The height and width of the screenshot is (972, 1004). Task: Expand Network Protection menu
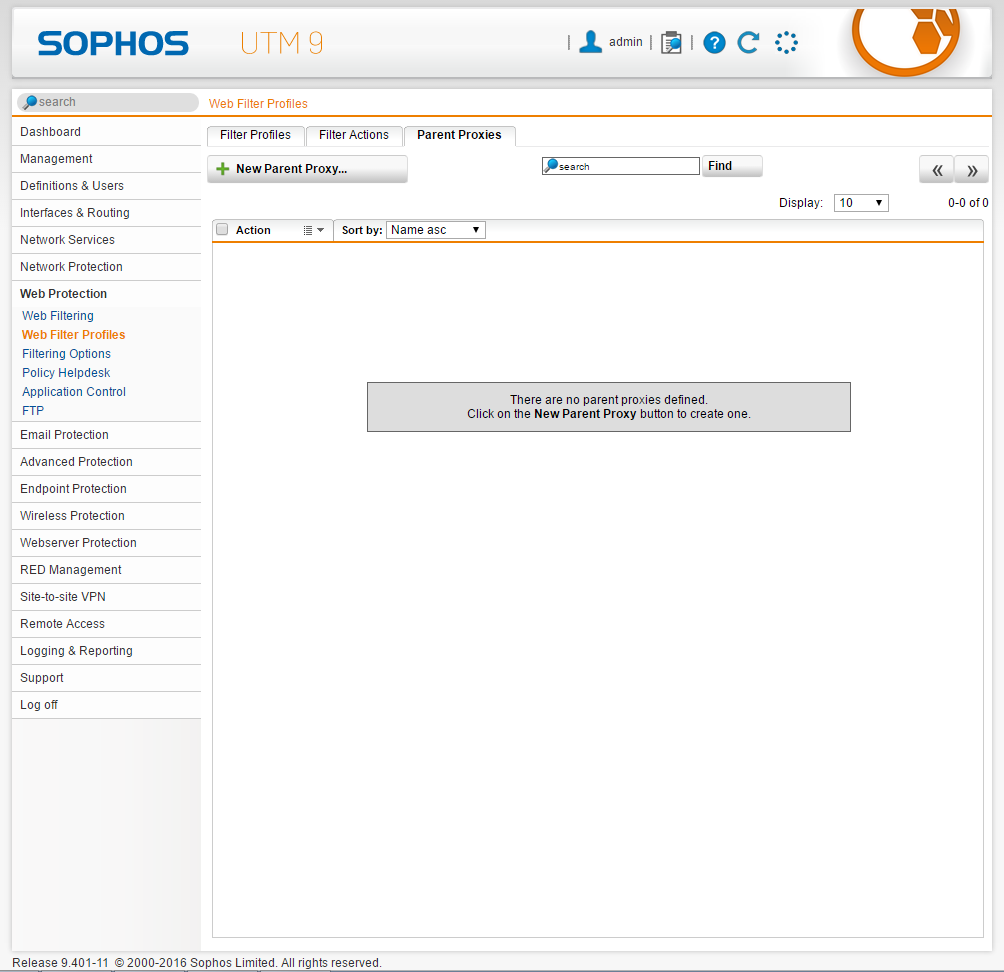click(x=106, y=266)
